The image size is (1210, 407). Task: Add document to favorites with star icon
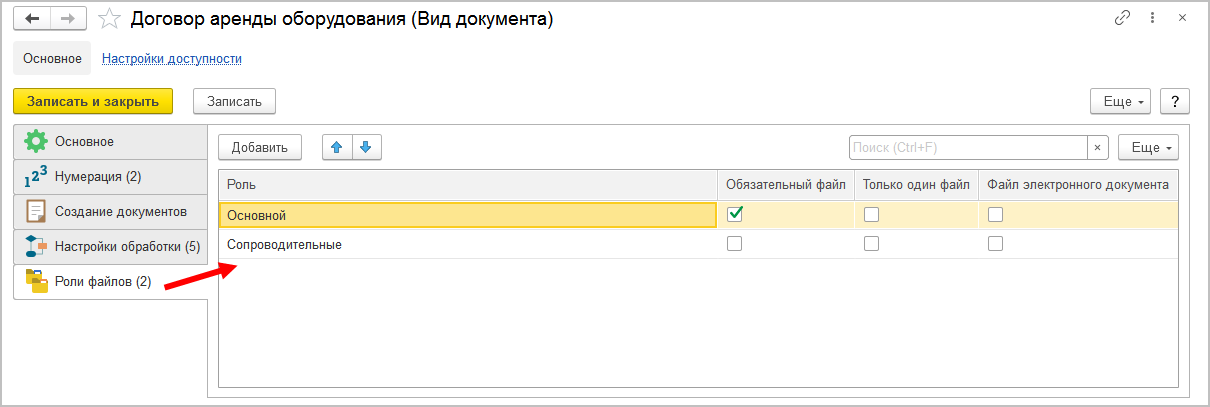pos(110,18)
